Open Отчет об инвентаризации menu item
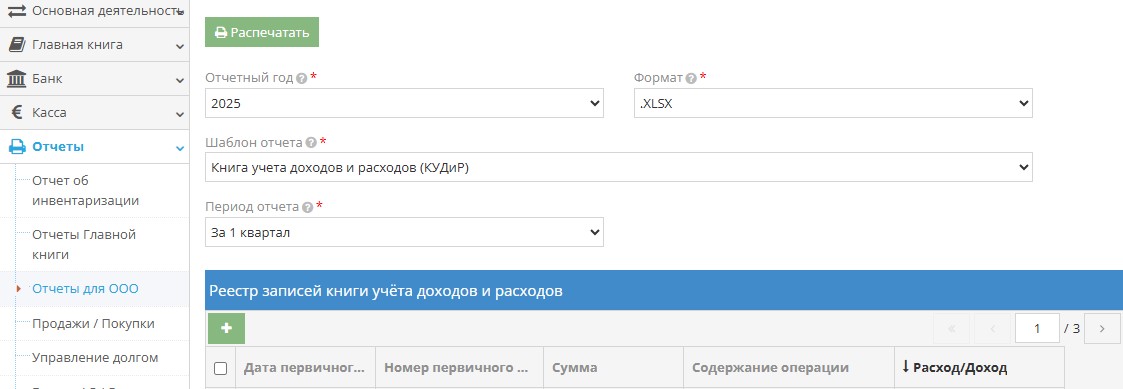 coord(85,191)
